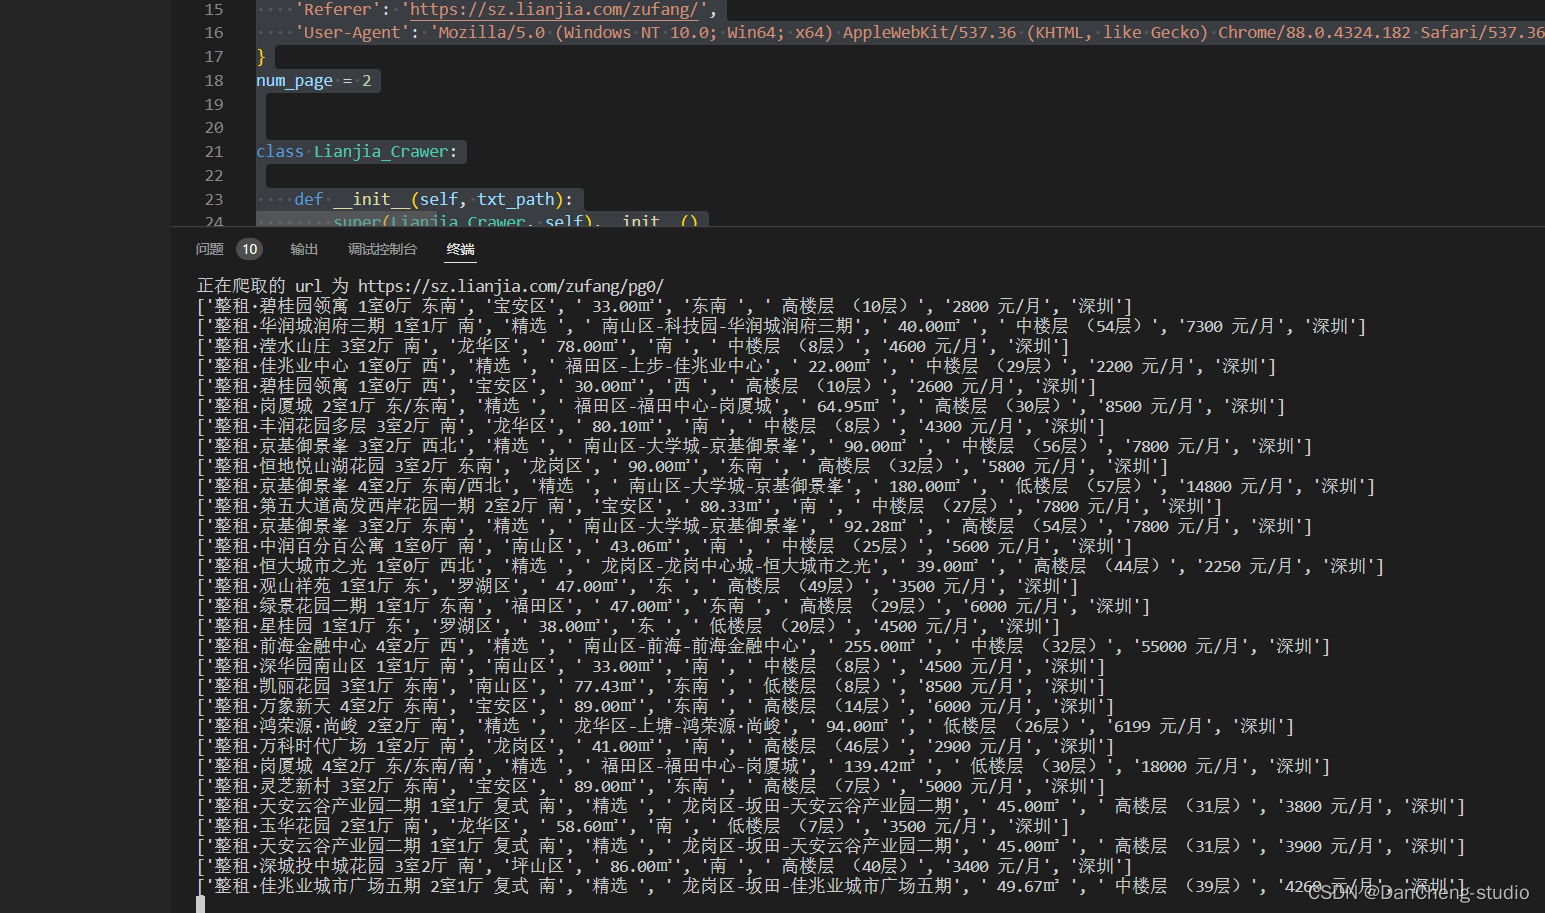This screenshot has width=1545, height=913.
Task: Open the 输出 panel tab
Action: pyautogui.click(x=304, y=249)
